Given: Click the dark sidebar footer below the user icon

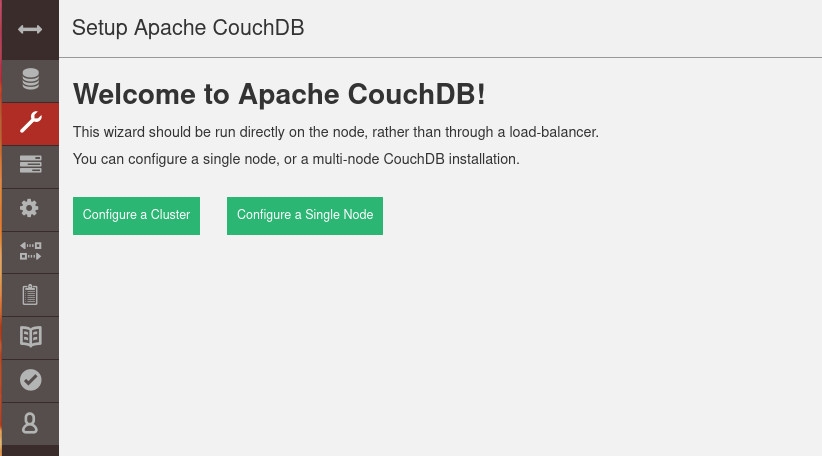Looking at the screenshot, I should pos(30,450).
